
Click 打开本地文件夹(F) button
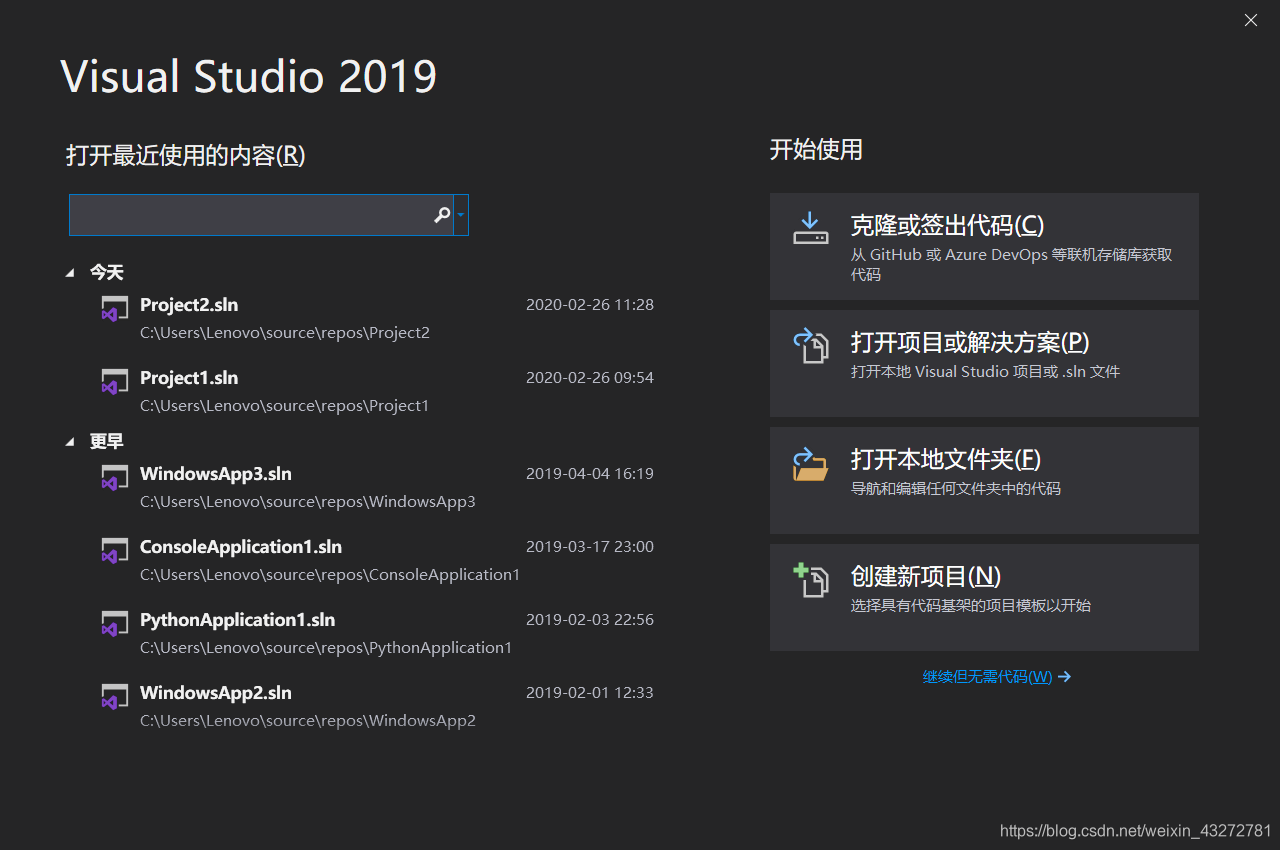click(x=984, y=480)
